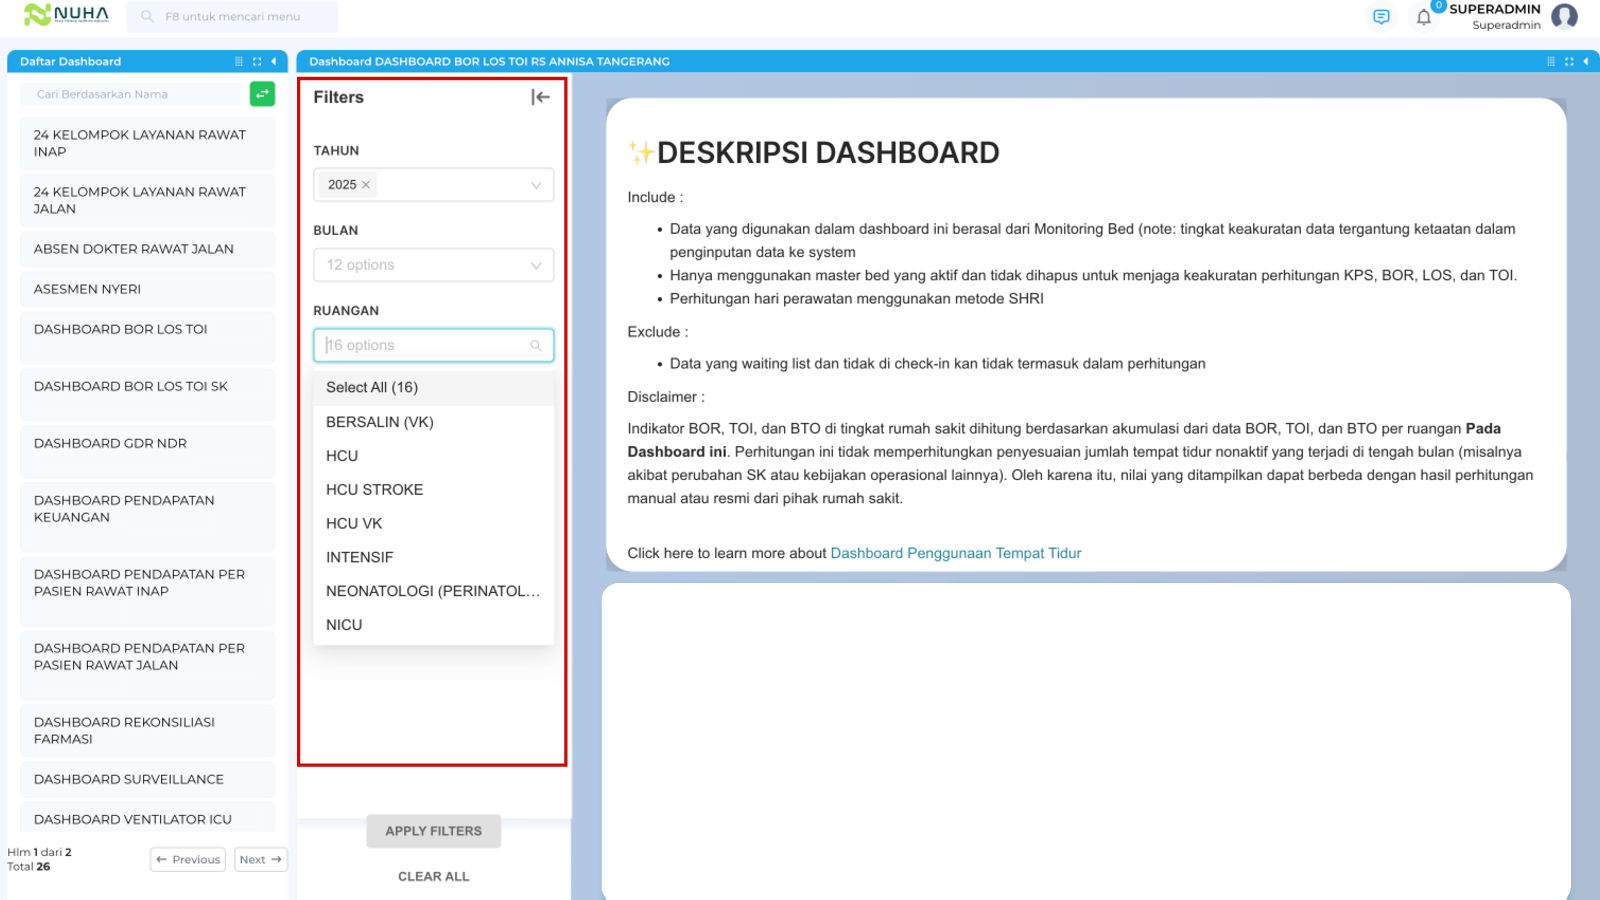Select the NICU room option
This screenshot has height=900, width=1600.
pos(433,626)
